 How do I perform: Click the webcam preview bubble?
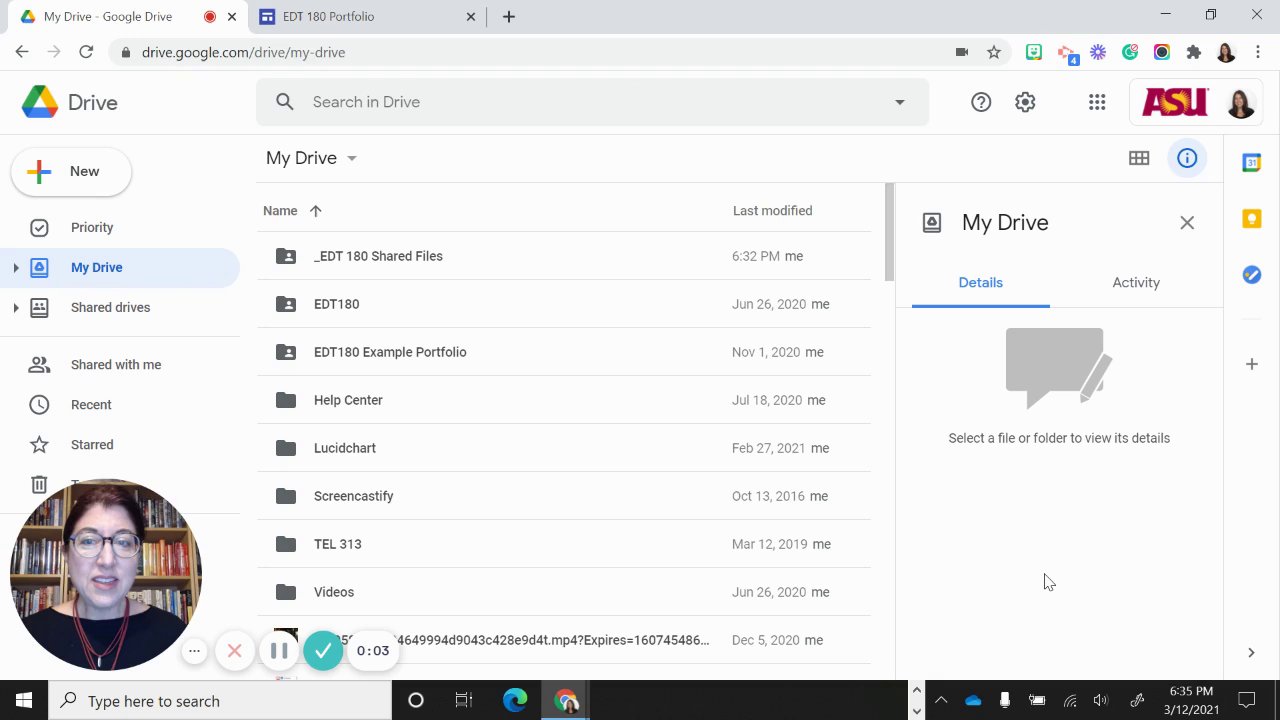click(x=105, y=575)
